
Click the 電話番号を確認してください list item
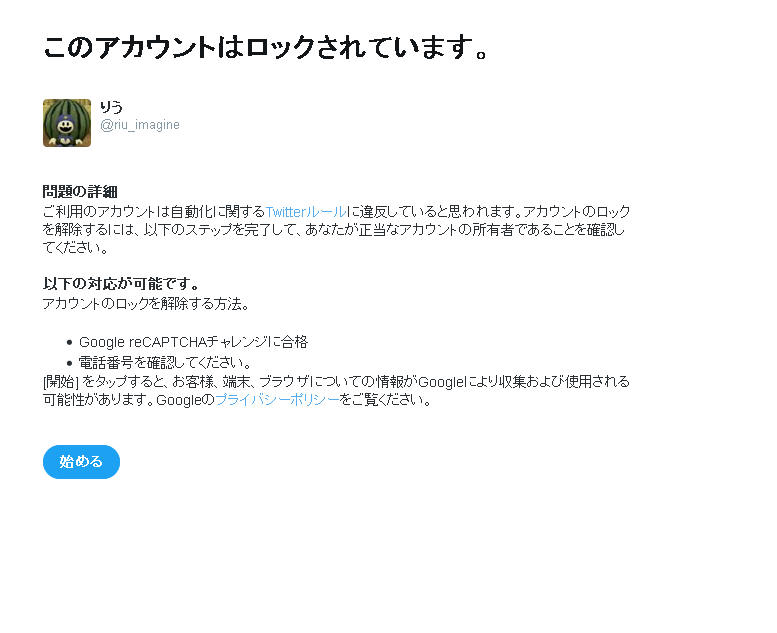tap(165, 363)
